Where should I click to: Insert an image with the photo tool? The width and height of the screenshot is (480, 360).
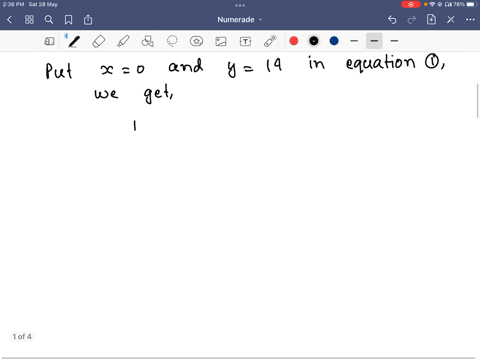click(221, 41)
